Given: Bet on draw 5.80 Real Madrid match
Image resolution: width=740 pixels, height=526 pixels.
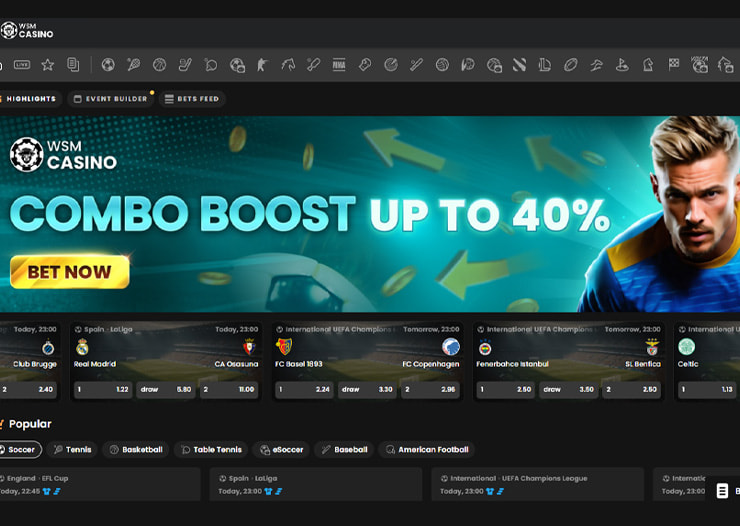Looking at the screenshot, I should [166, 390].
